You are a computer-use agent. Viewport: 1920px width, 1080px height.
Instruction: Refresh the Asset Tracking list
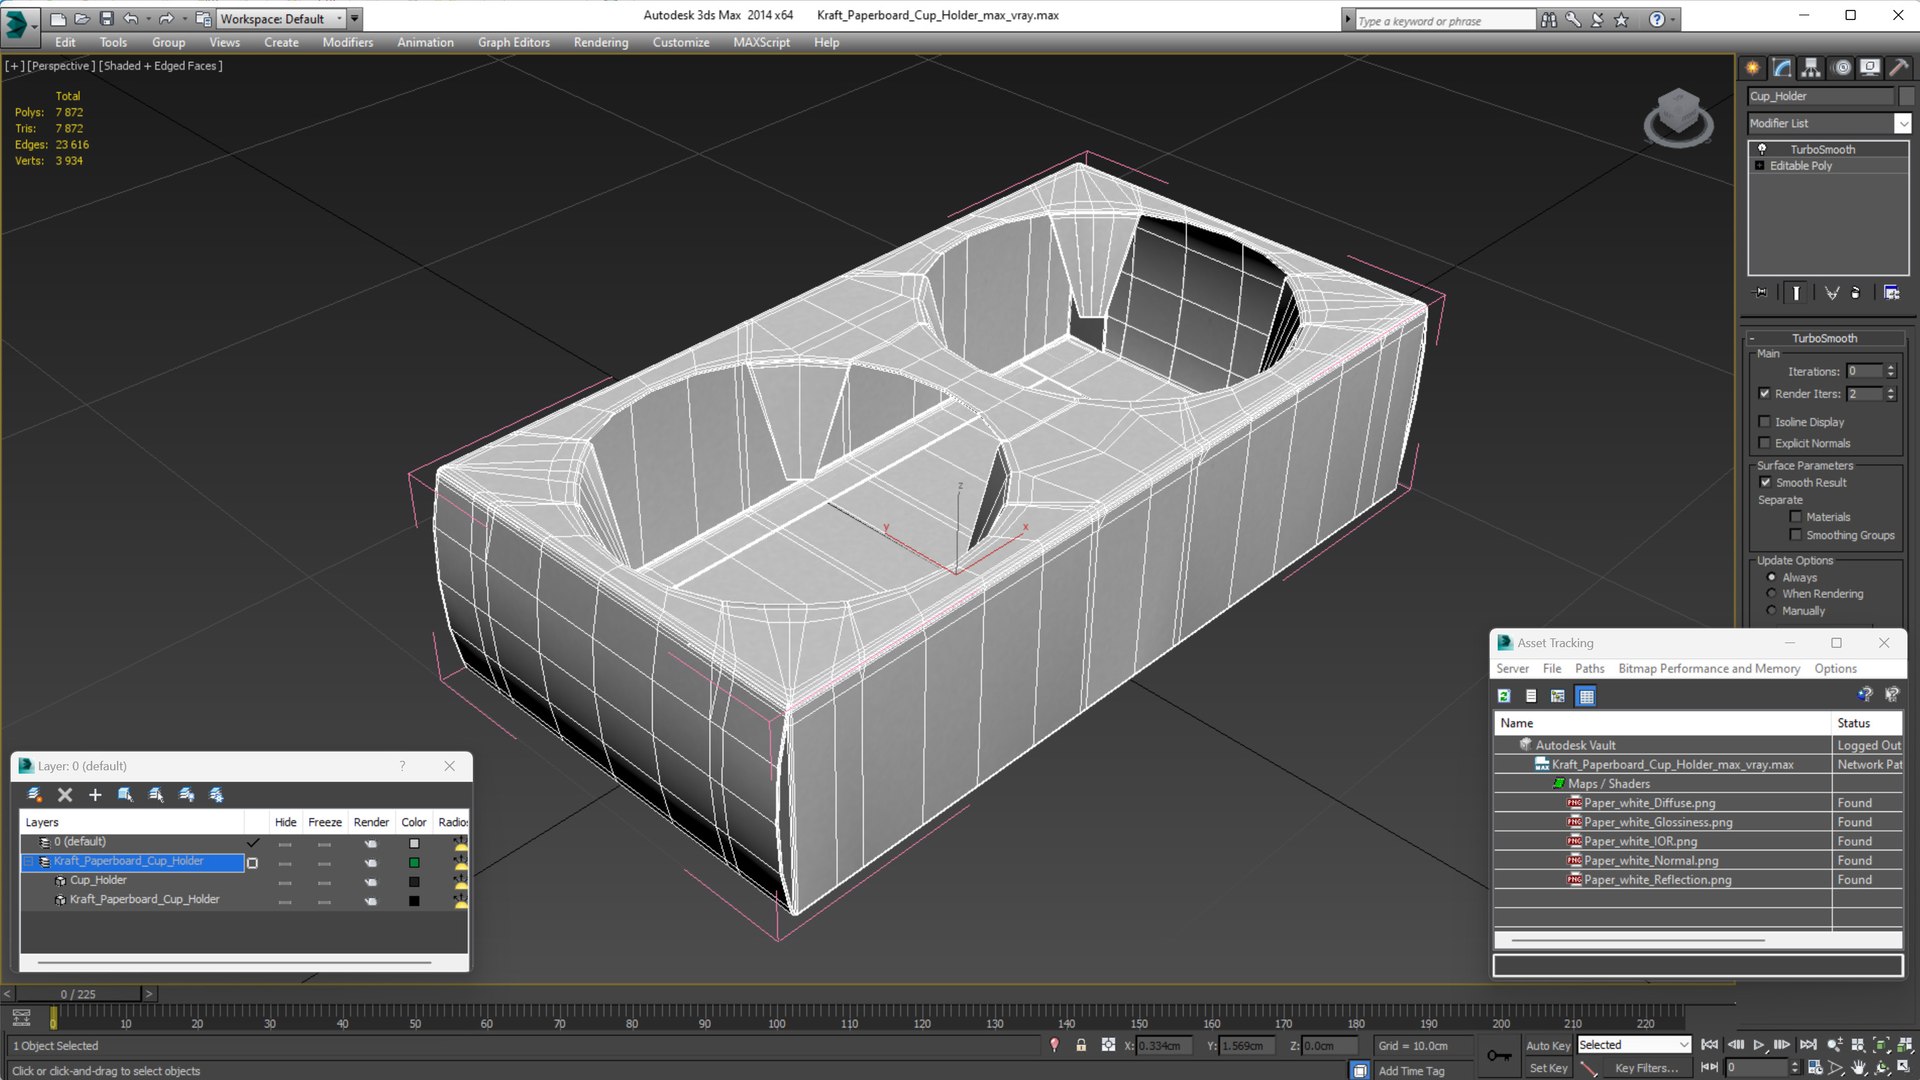point(1504,696)
